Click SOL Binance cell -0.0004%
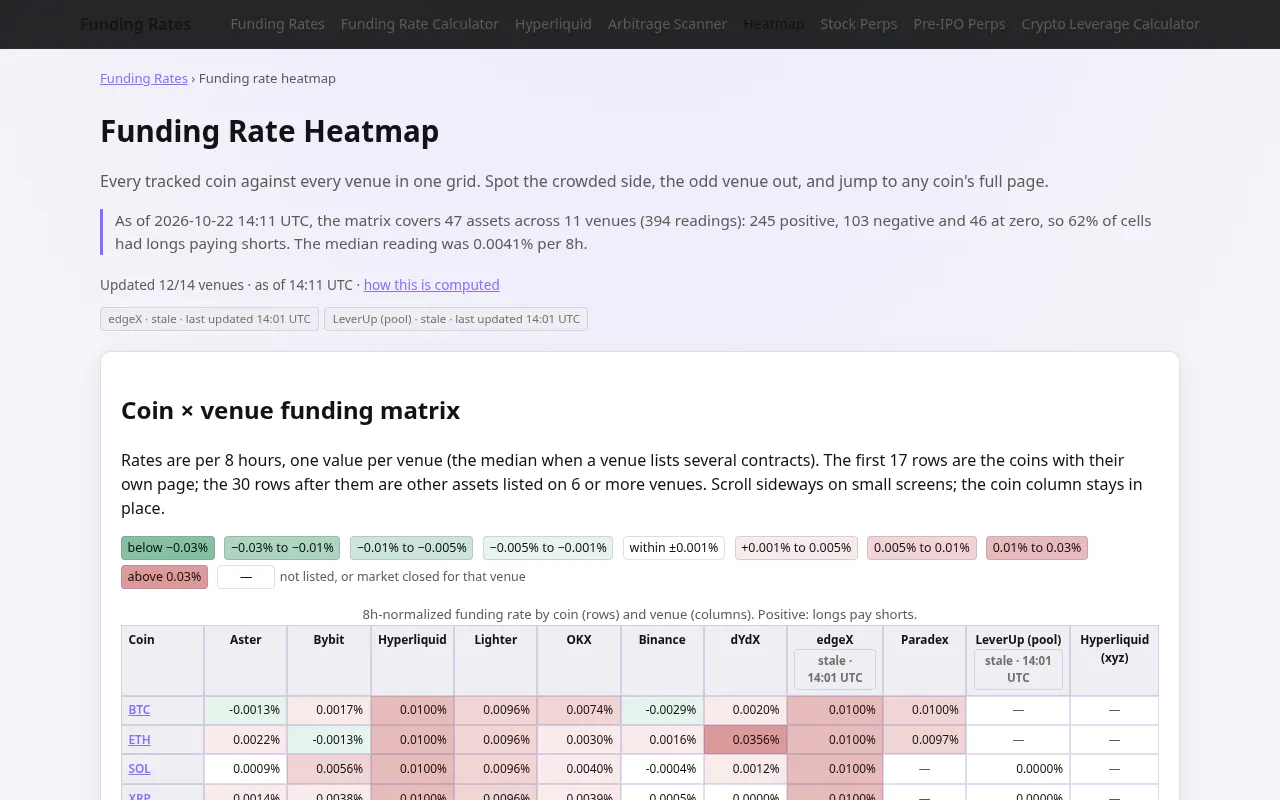Viewport: 1280px width, 800px height. click(x=662, y=768)
